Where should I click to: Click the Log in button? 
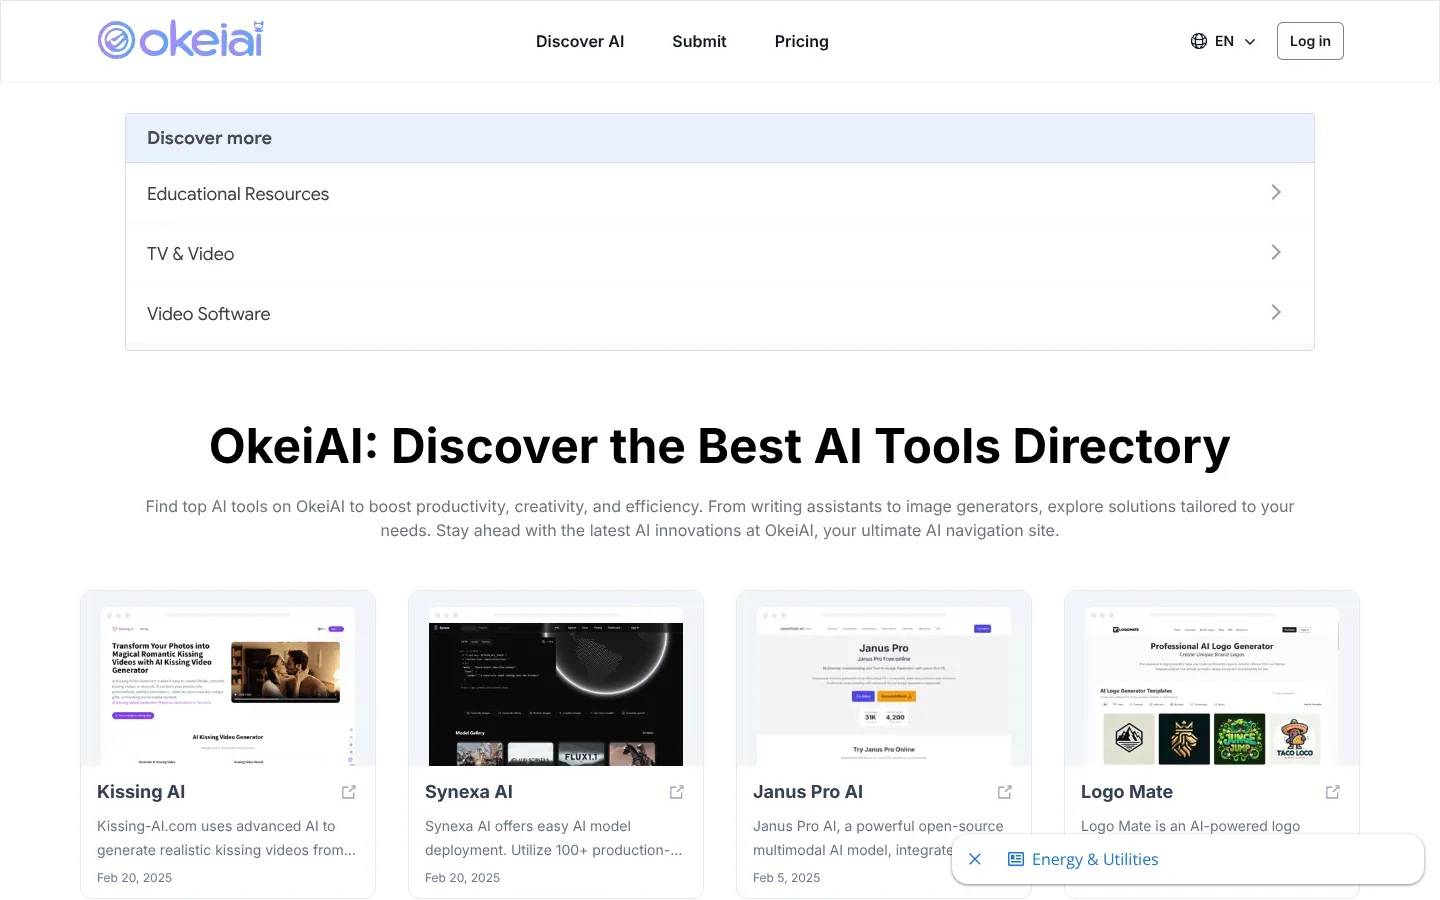(x=1310, y=41)
